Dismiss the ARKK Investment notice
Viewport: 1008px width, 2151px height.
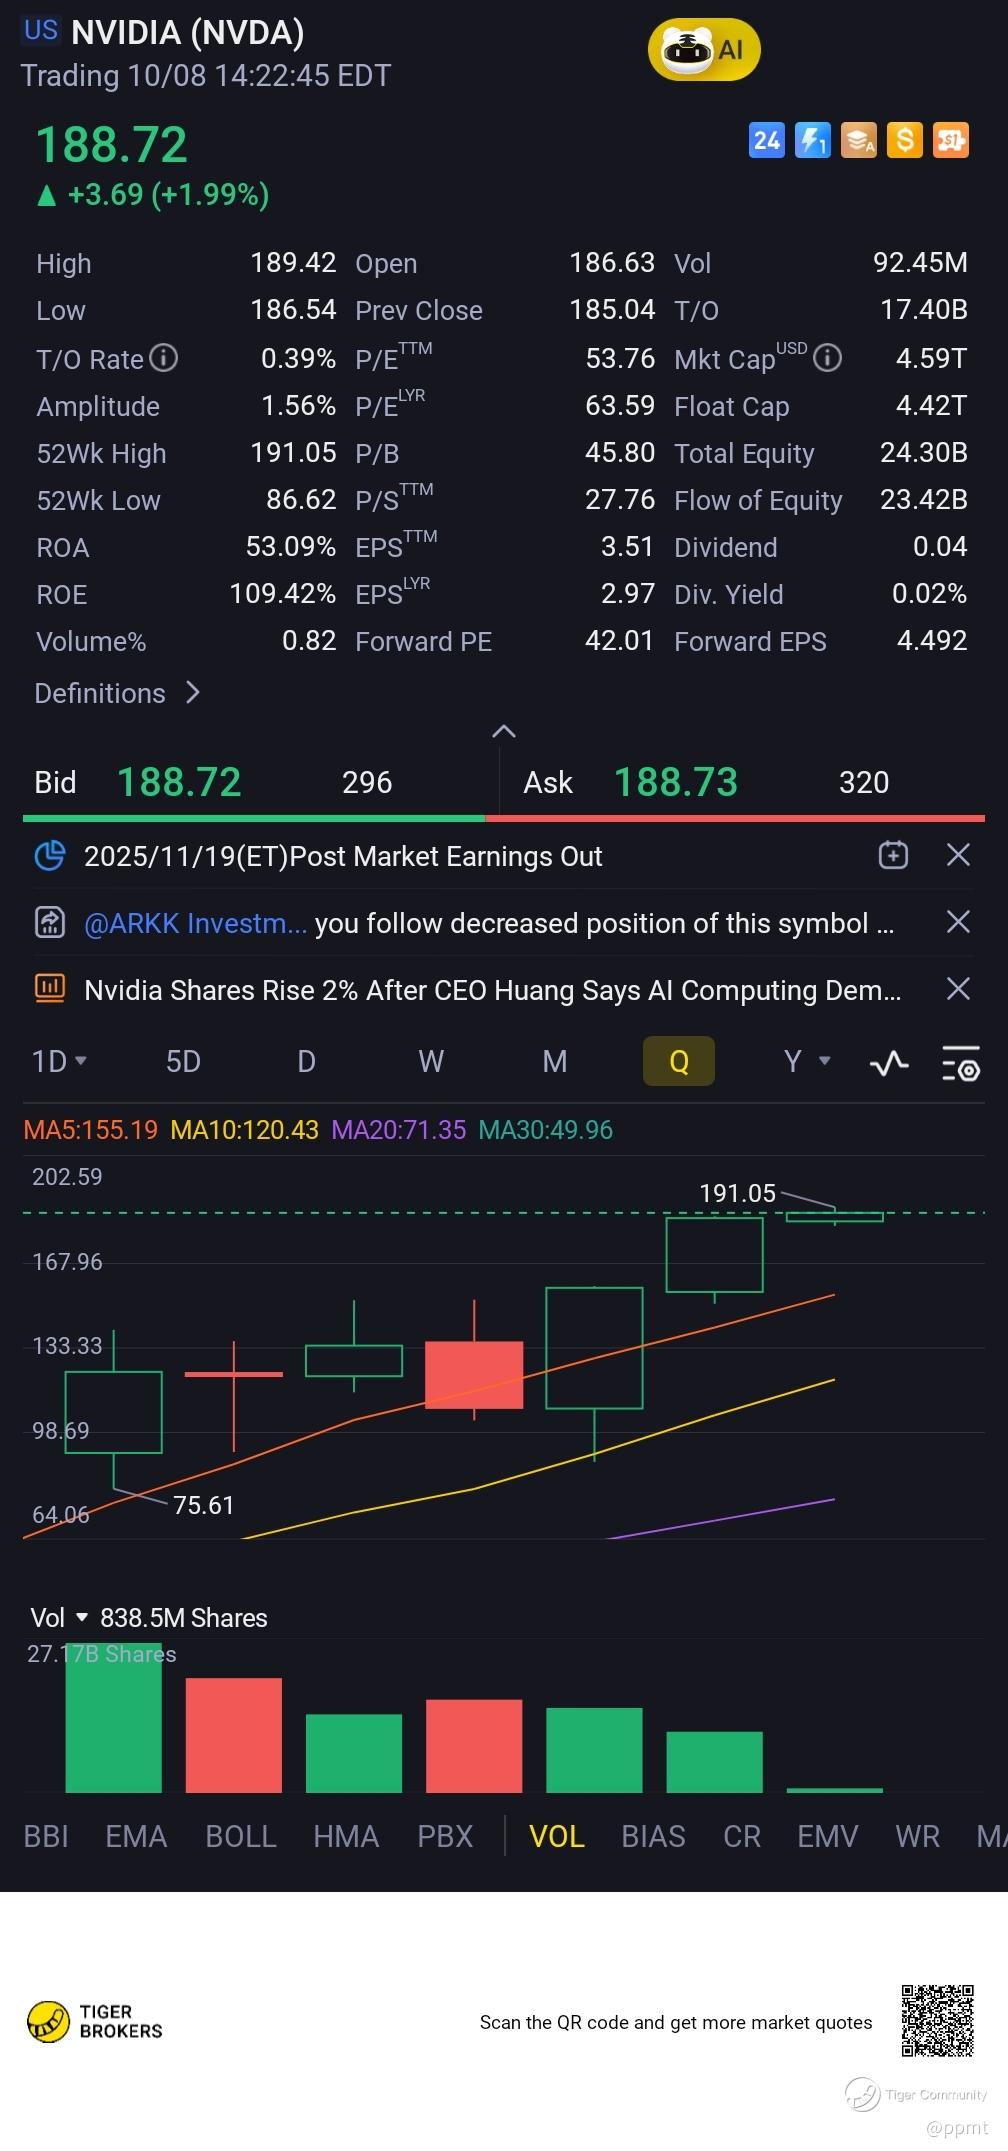[958, 922]
